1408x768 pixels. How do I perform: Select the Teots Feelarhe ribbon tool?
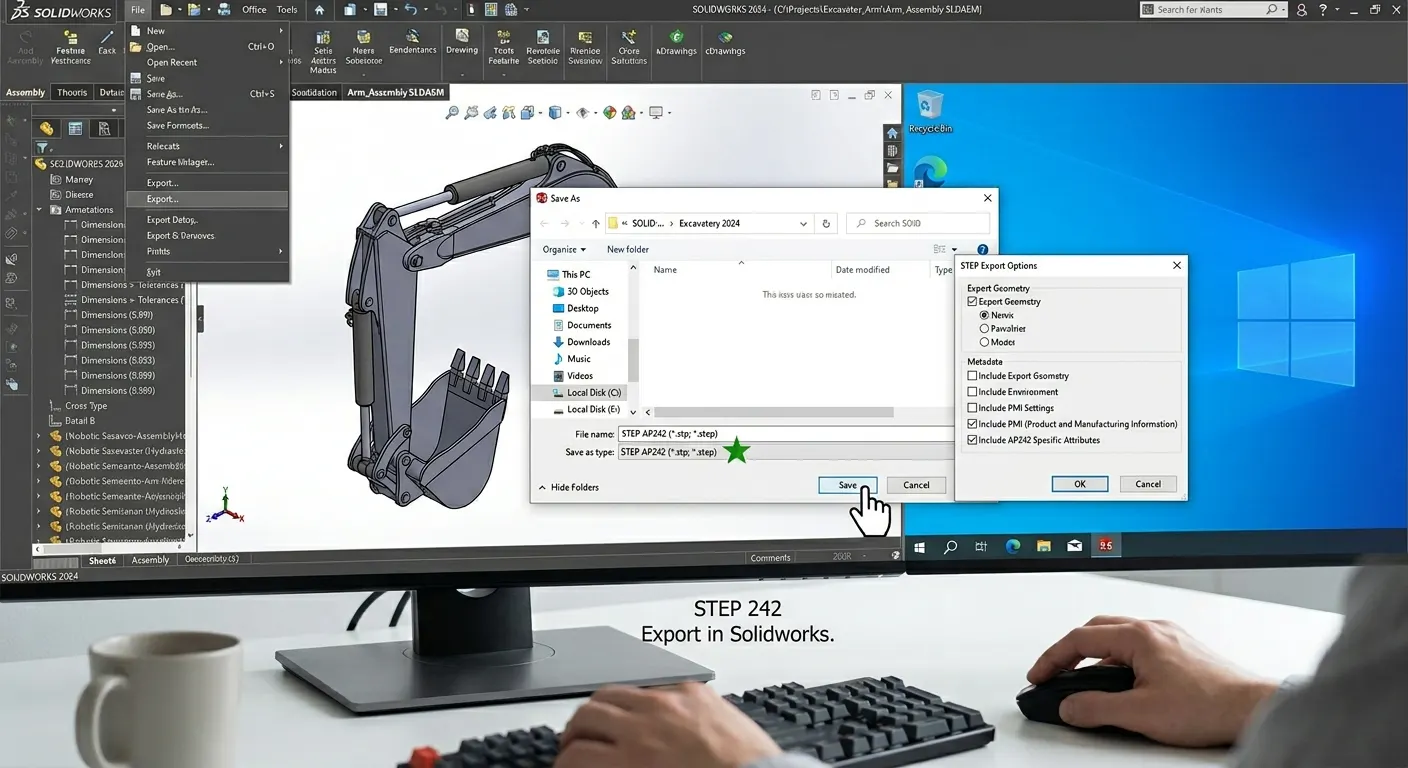coord(504,47)
